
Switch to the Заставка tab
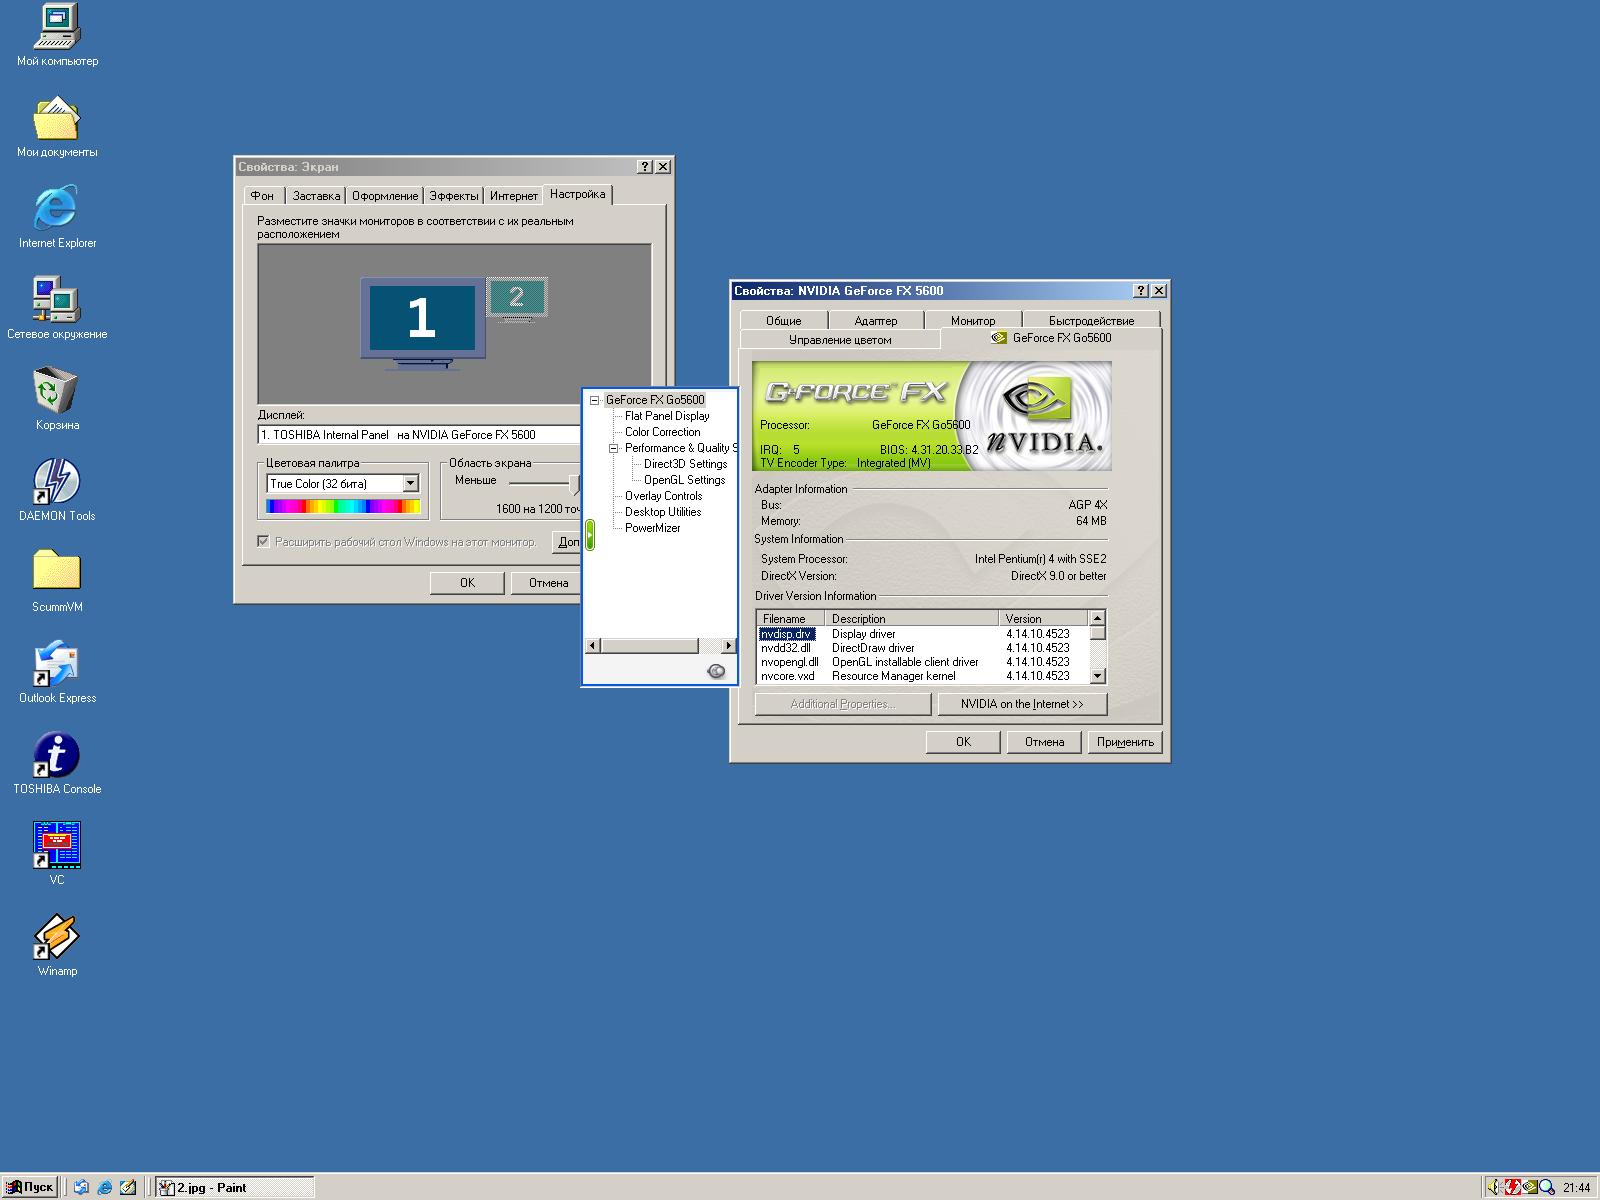[316, 196]
